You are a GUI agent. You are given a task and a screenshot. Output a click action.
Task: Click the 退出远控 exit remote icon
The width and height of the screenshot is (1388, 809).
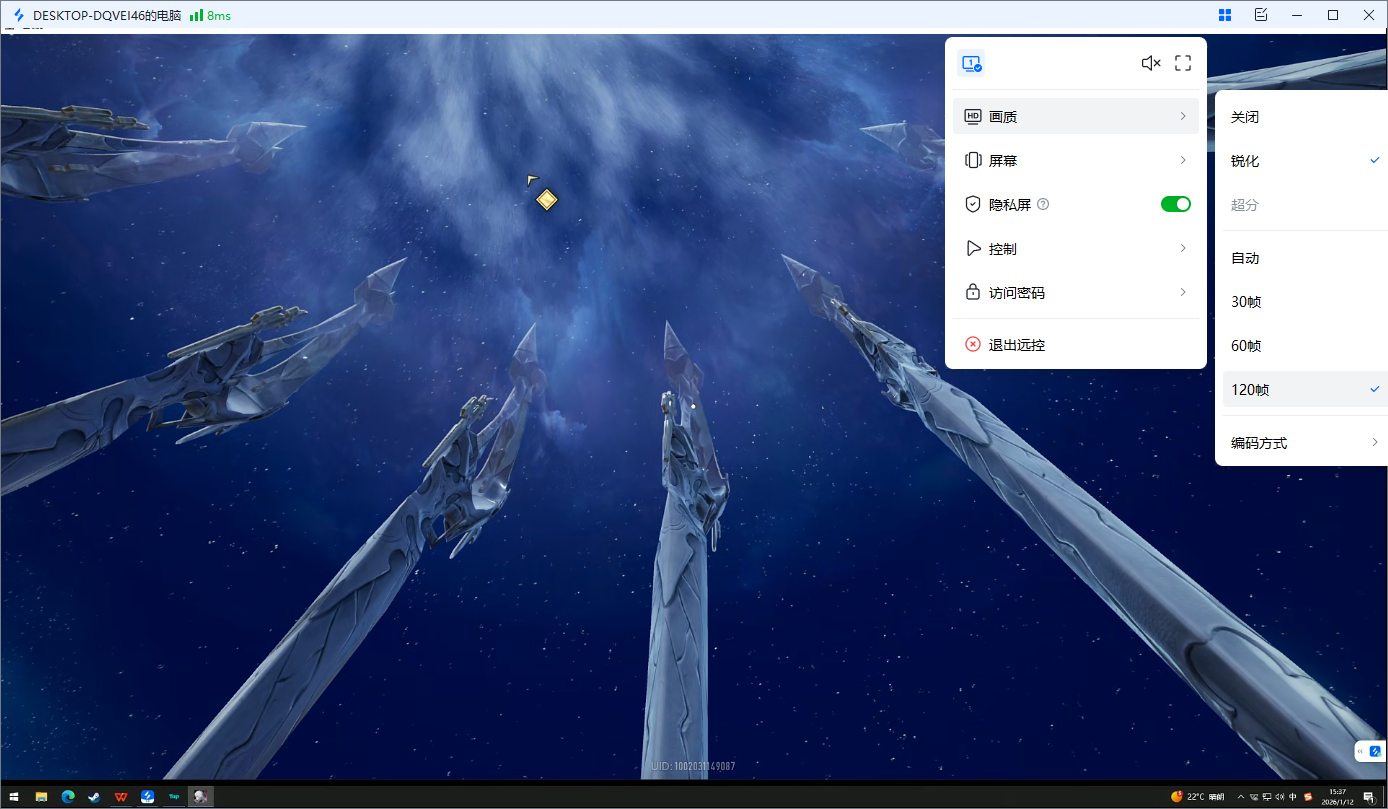click(x=971, y=344)
